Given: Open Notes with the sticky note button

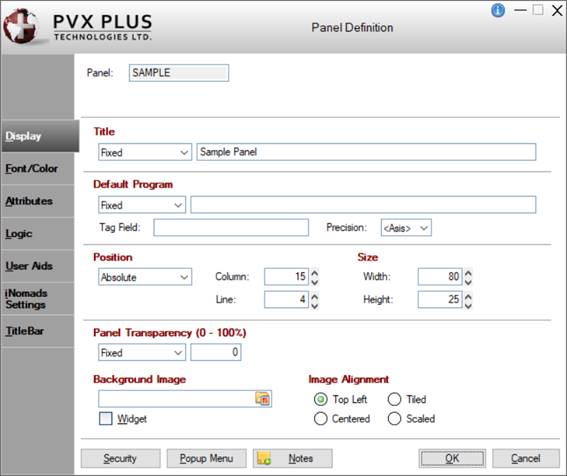Looking at the screenshot, I should coord(293,458).
